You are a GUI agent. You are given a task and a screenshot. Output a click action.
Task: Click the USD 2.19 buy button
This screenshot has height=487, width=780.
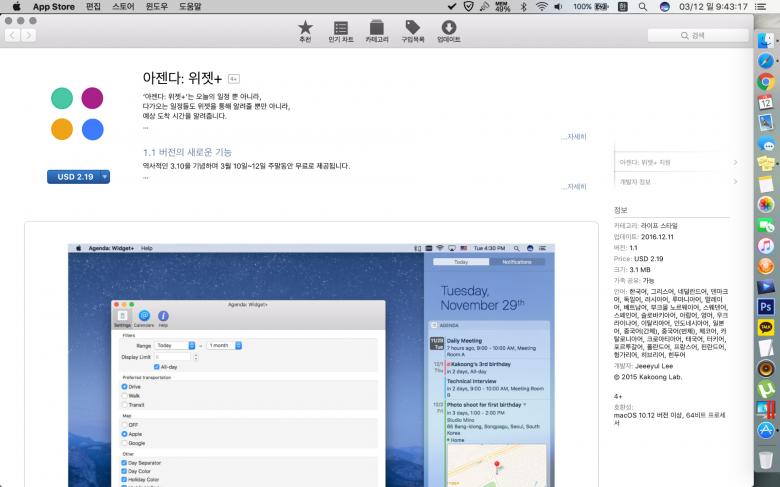[x=72, y=177]
